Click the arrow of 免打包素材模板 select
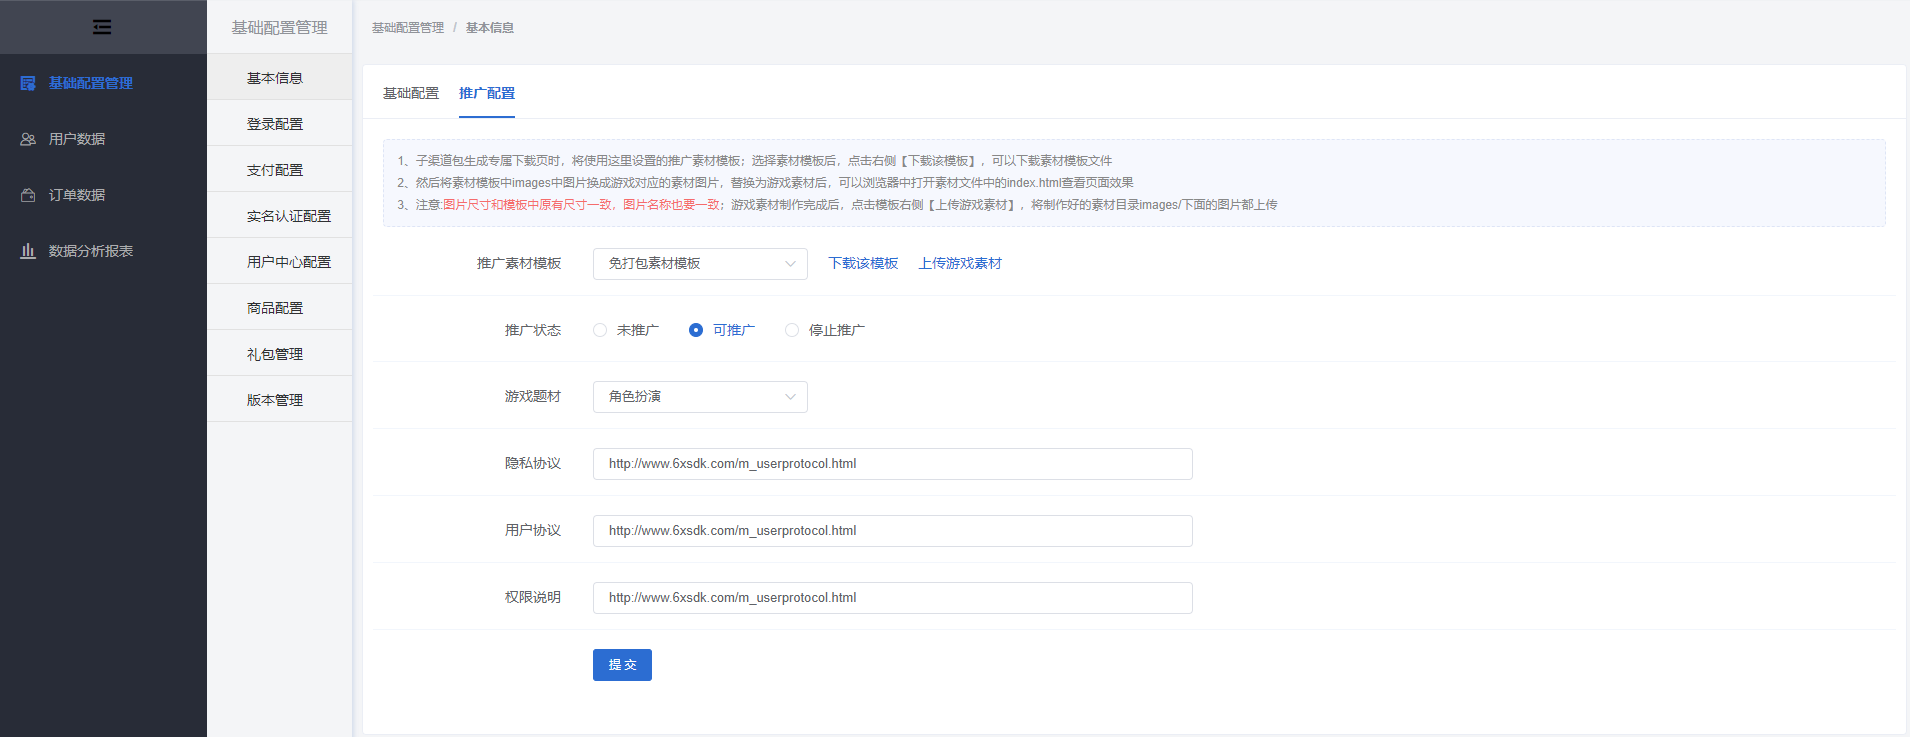Screen dimensions: 1910x737 (x=790, y=264)
